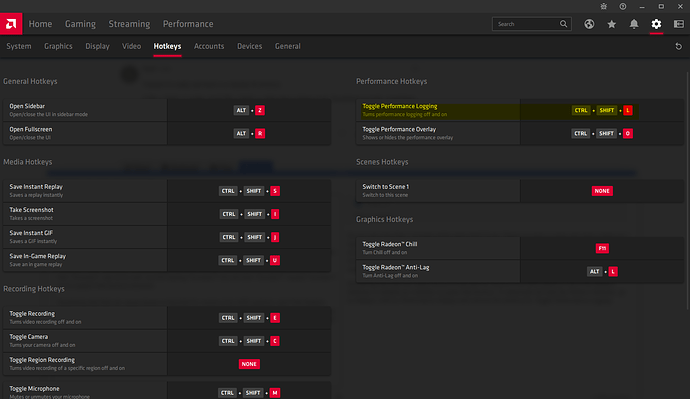Click the Recording Hotkeys section heading
690x399 pixels.
pyautogui.click(x=34, y=289)
